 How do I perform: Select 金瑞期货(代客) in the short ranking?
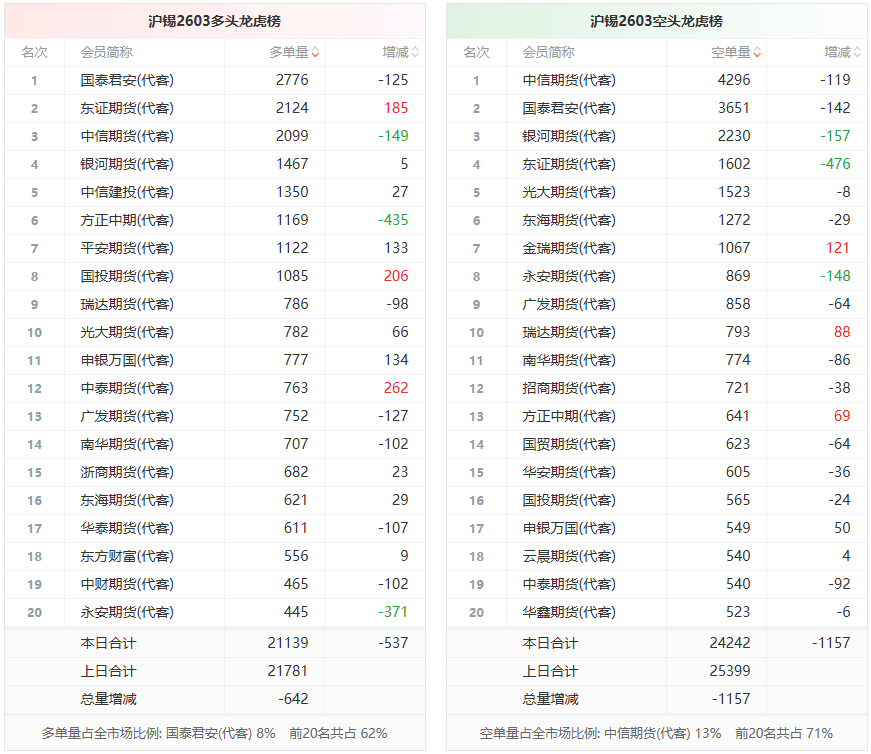[569, 248]
